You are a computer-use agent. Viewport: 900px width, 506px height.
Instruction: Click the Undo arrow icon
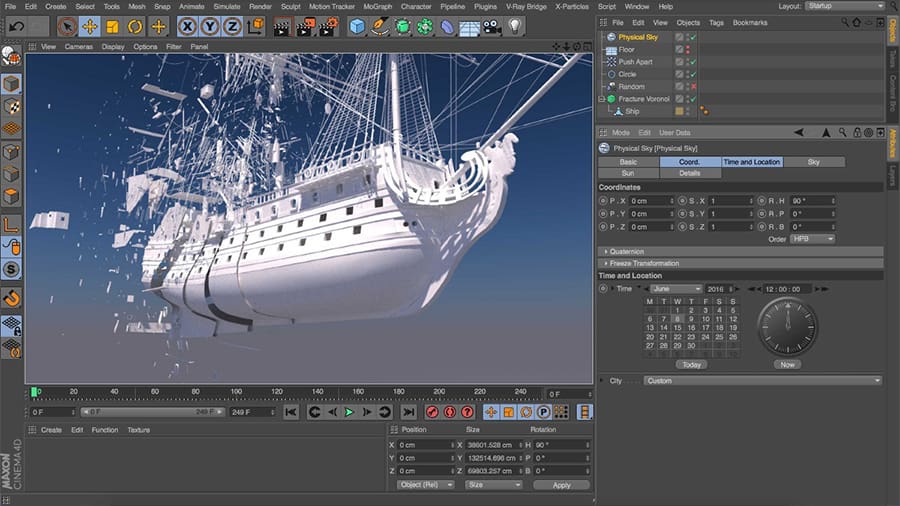point(16,26)
